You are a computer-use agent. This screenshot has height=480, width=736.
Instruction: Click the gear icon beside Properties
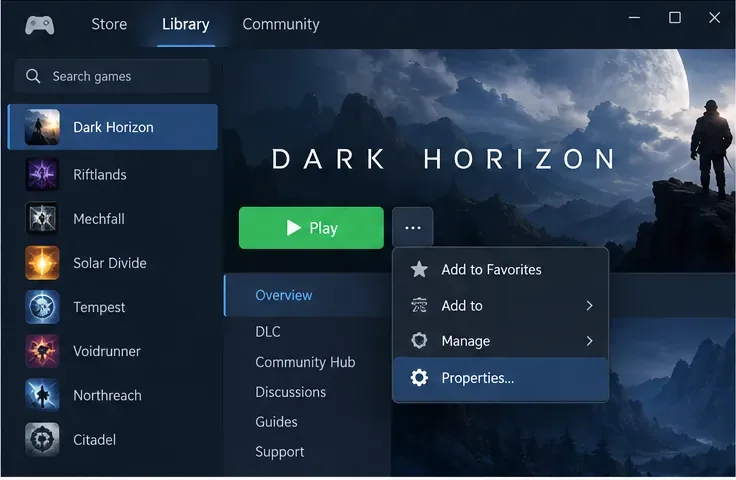click(x=419, y=378)
